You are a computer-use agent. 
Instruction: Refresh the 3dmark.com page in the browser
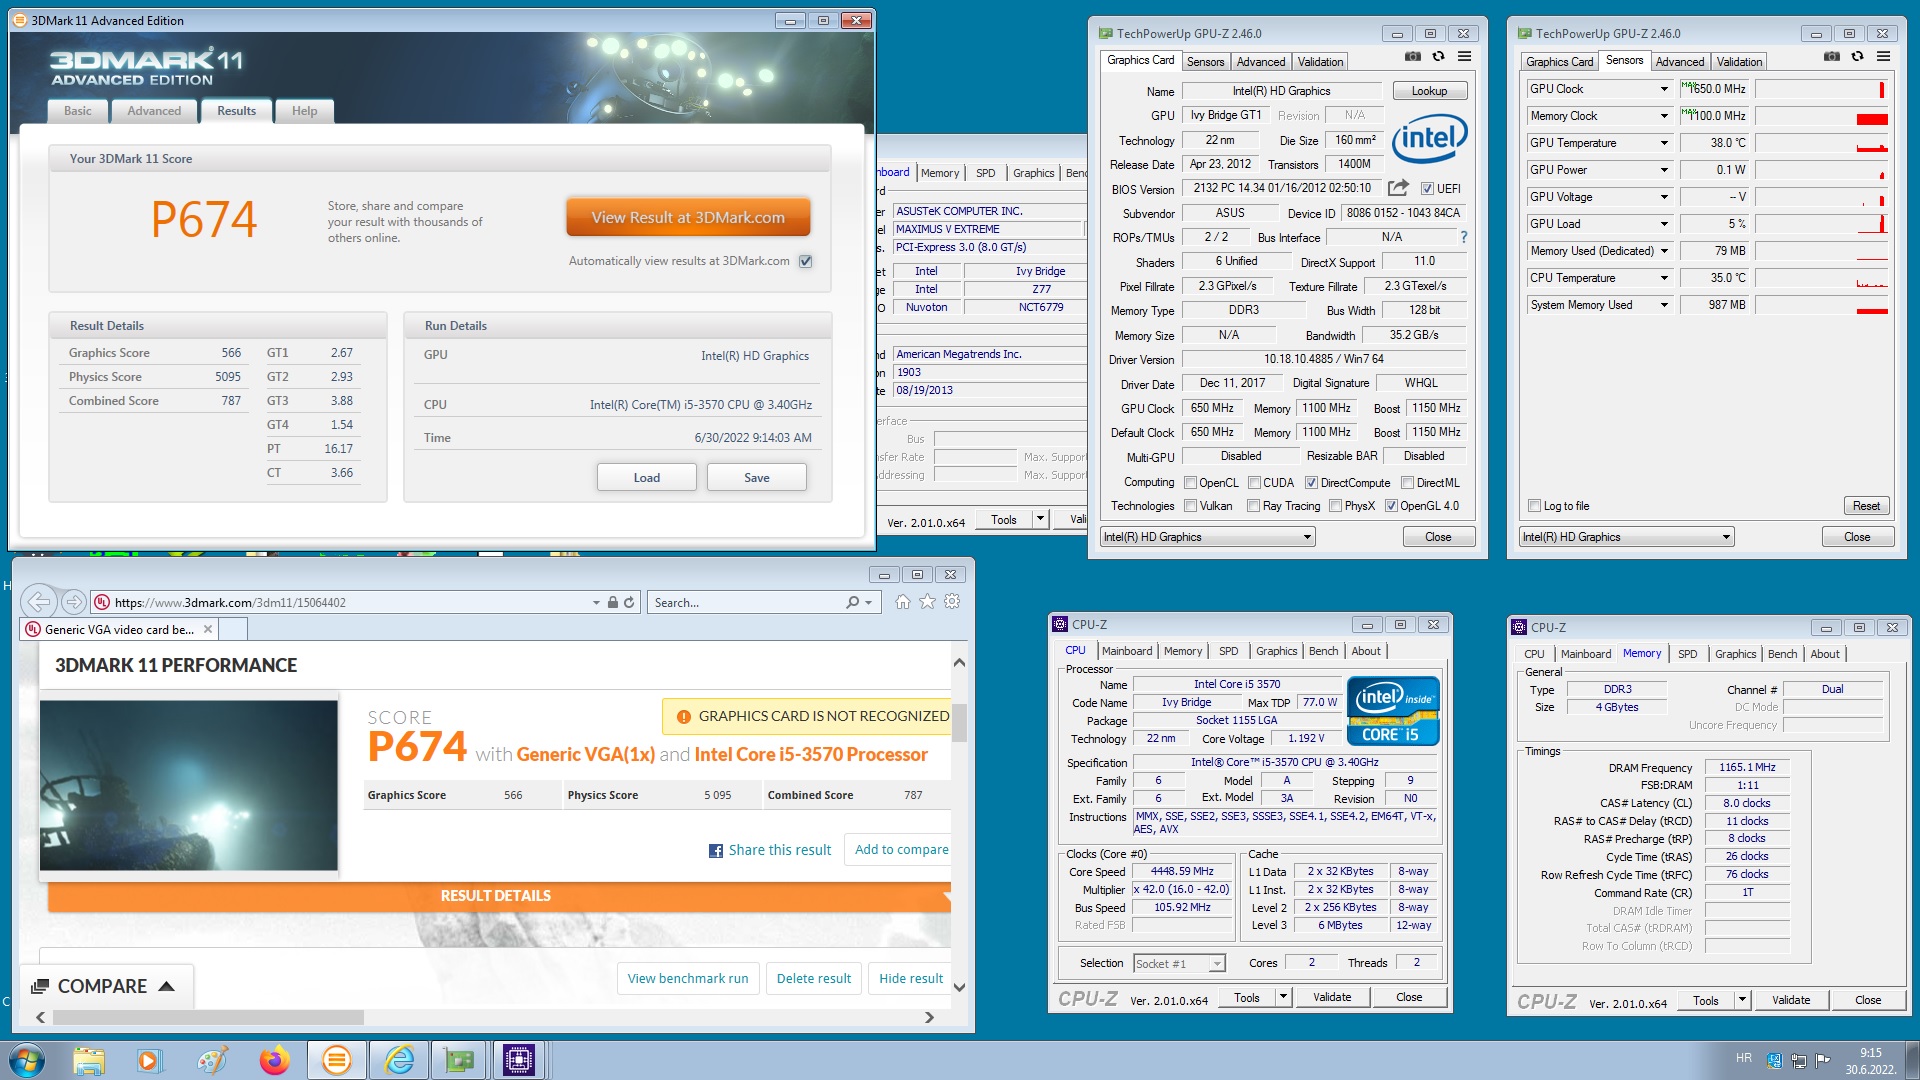629,602
